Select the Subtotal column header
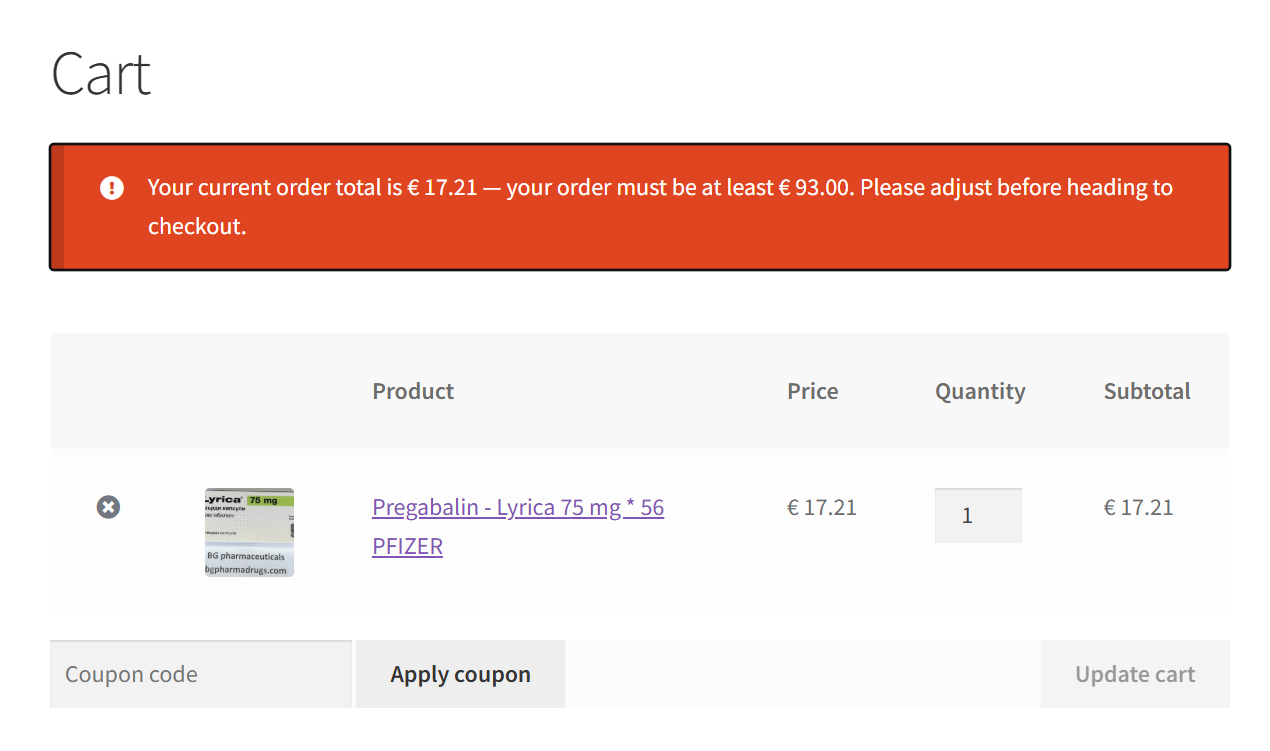1270x751 pixels. [x=1146, y=391]
